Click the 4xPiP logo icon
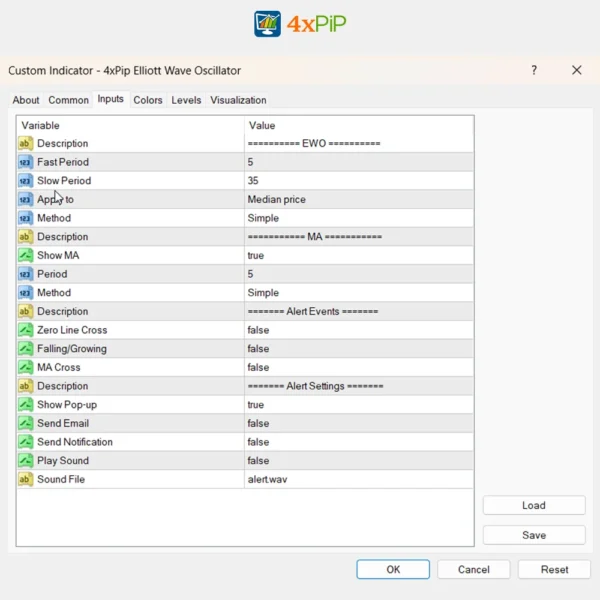 [267, 23]
